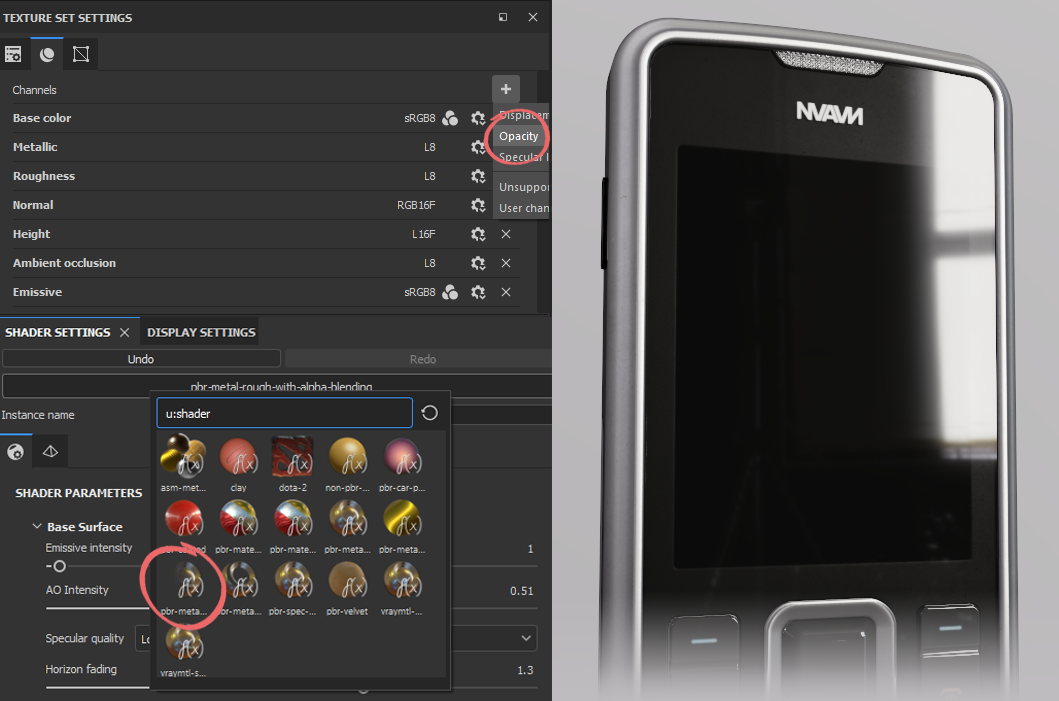The image size is (1059, 701).
Task: Choose the non-pbr shader thumbnail
Action: [347, 463]
